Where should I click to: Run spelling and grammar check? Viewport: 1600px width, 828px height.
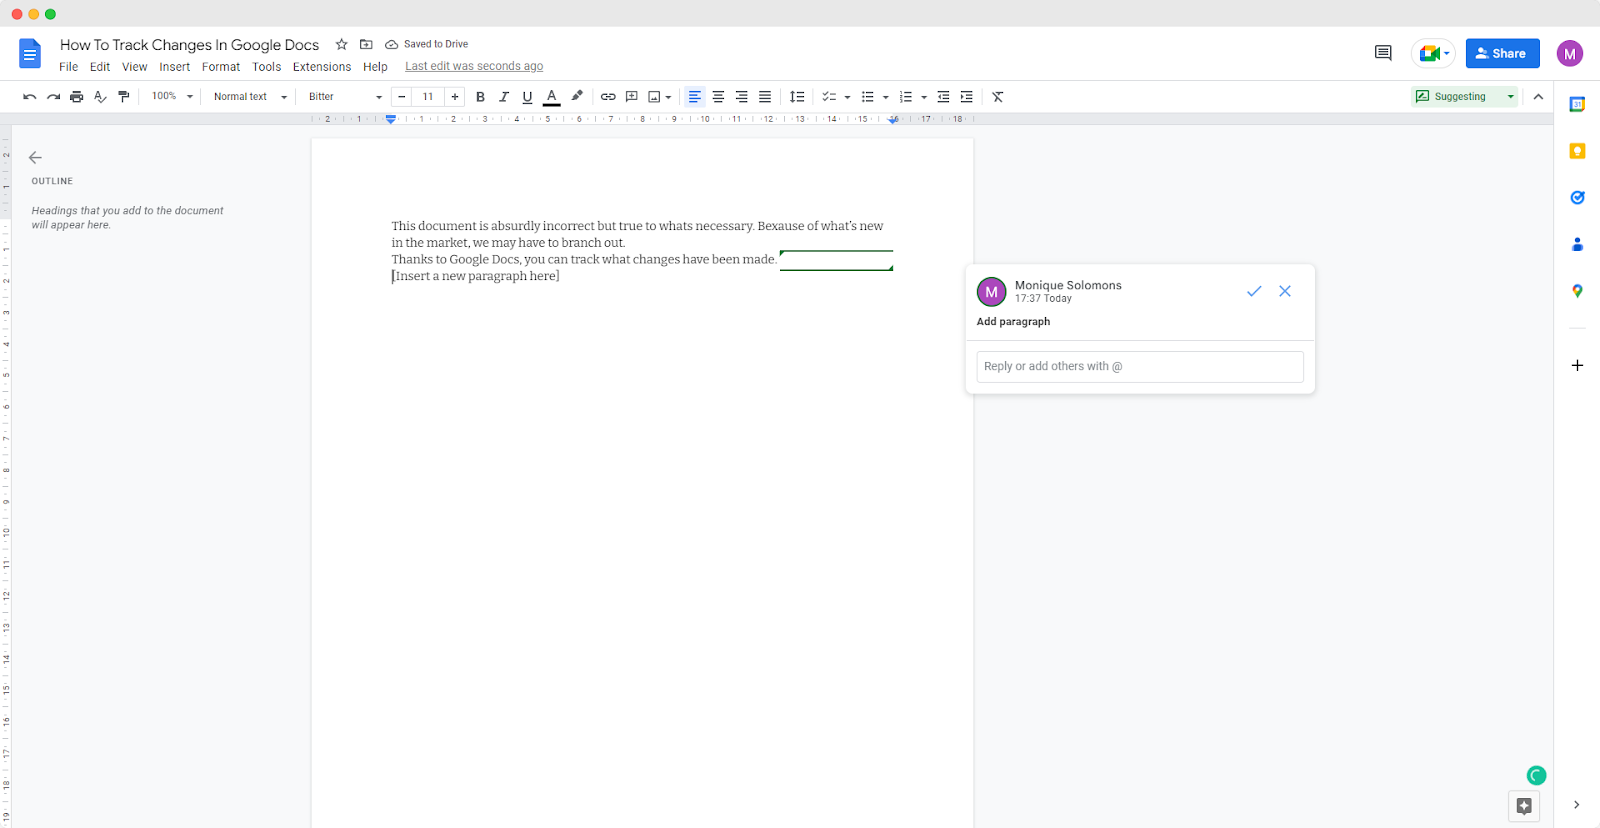click(100, 97)
